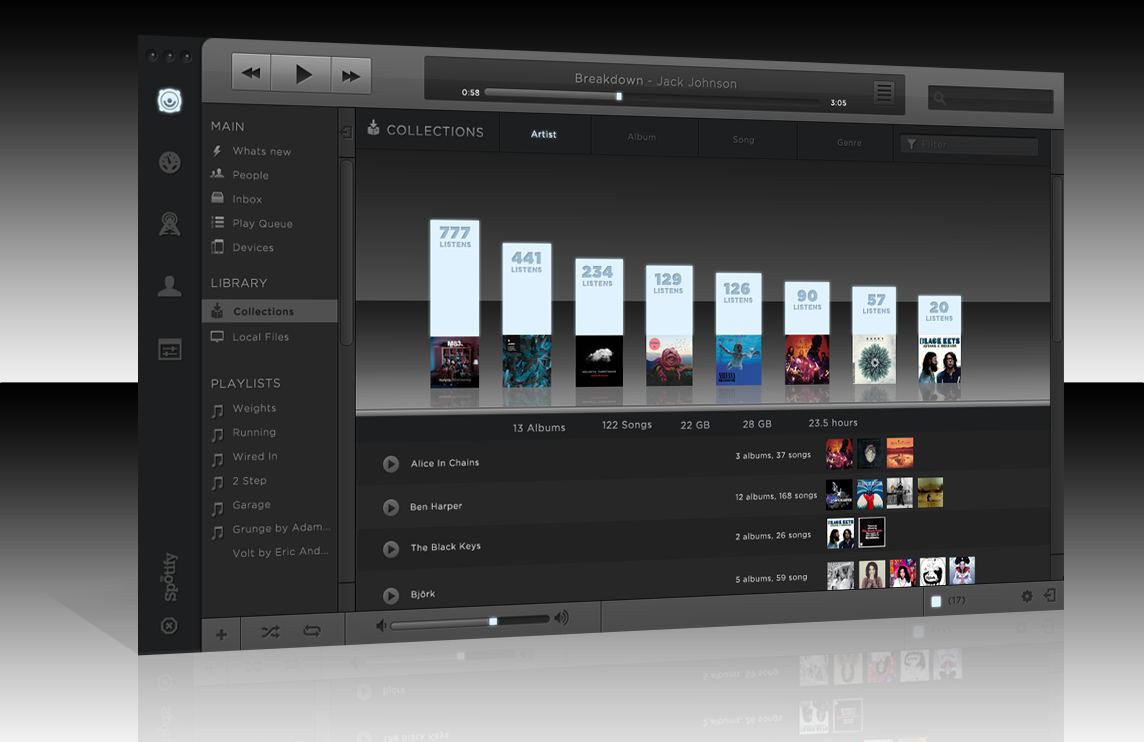
Task: Select the 234 listens bar
Action: pos(599,297)
